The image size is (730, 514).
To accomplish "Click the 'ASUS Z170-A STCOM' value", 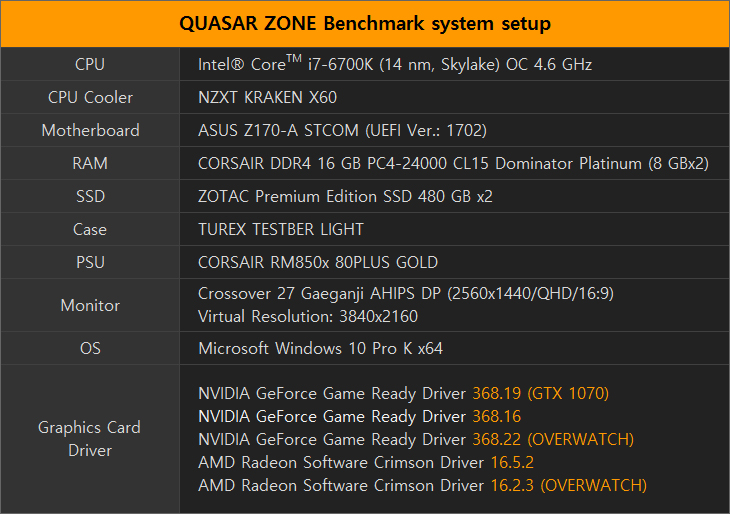I will [x=342, y=130].
